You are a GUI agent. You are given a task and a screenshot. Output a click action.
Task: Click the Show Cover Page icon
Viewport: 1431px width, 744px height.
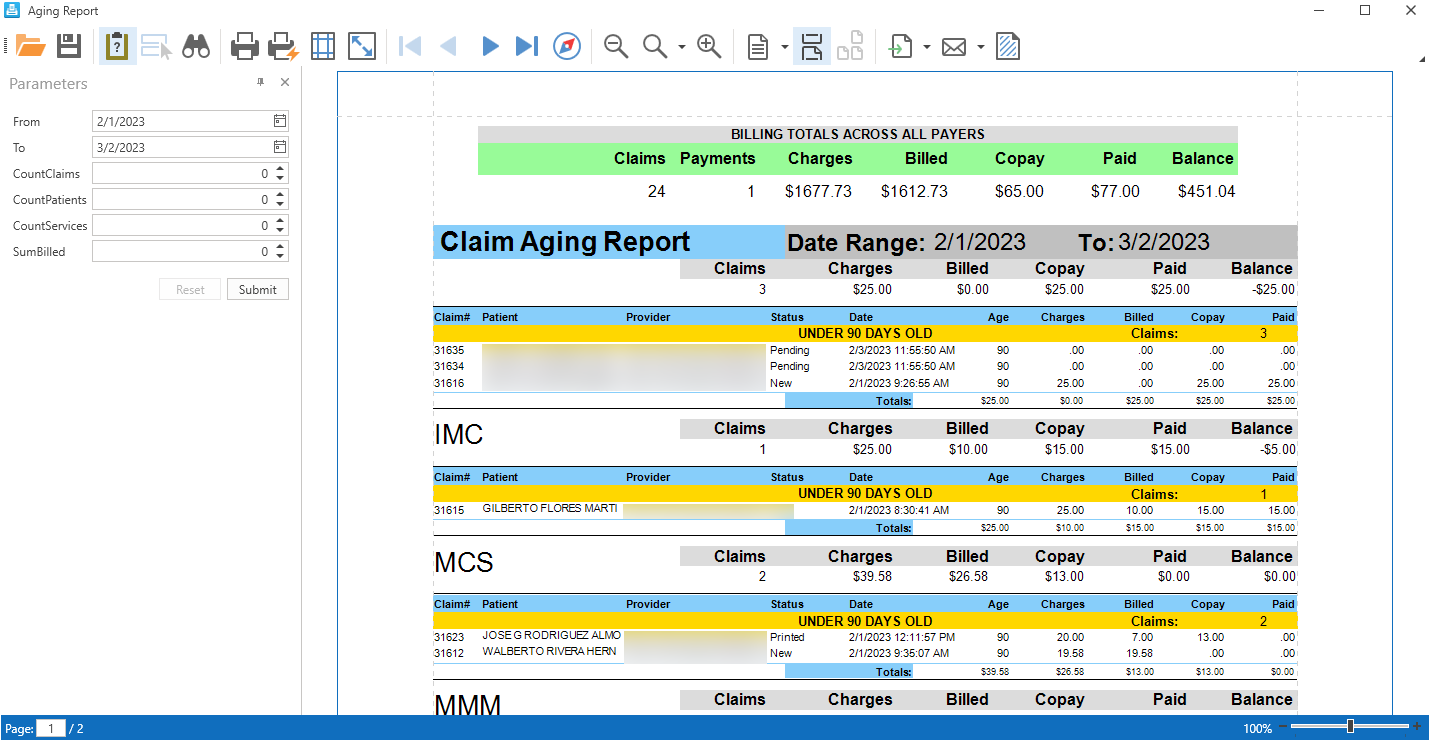tap(850, 46)
